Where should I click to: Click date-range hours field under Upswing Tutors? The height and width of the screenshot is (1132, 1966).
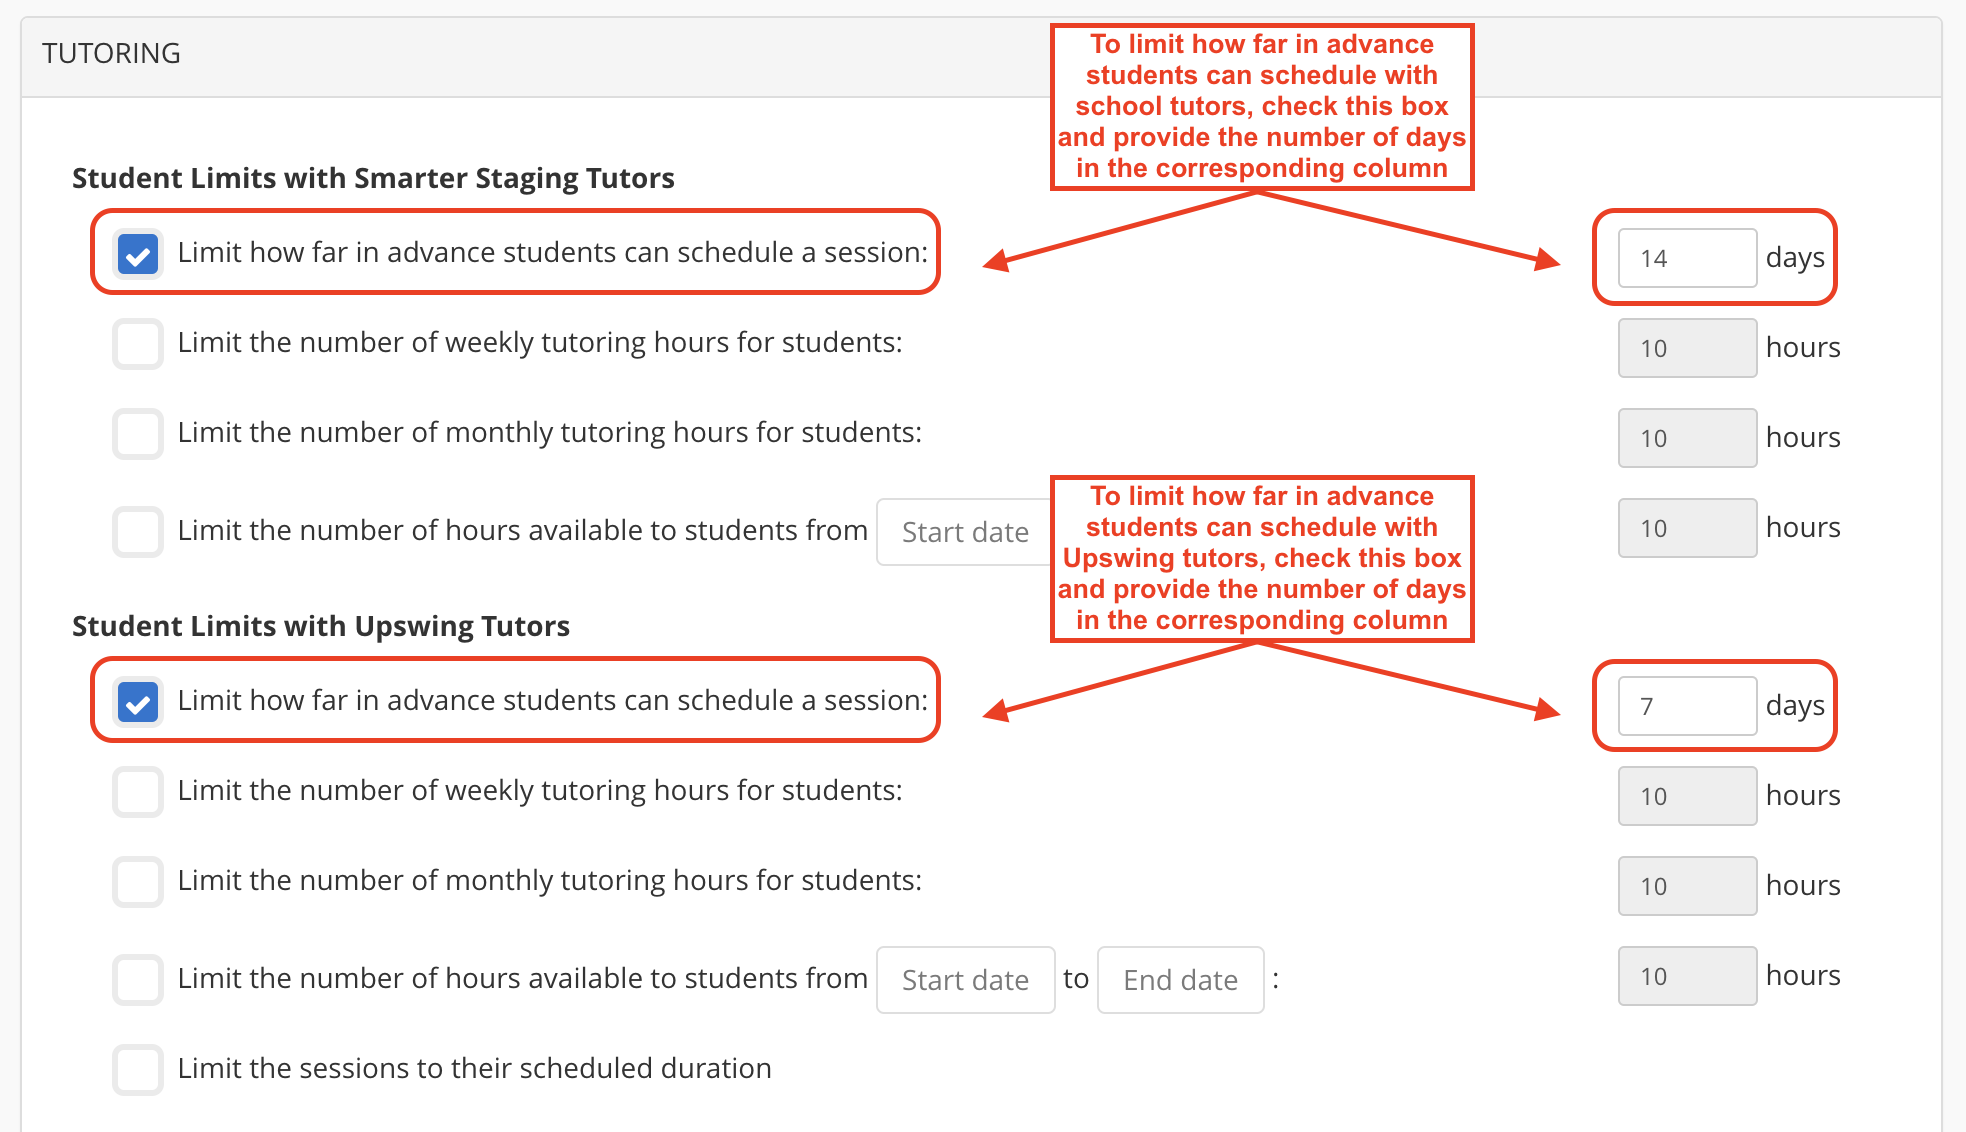[1687, 976]
